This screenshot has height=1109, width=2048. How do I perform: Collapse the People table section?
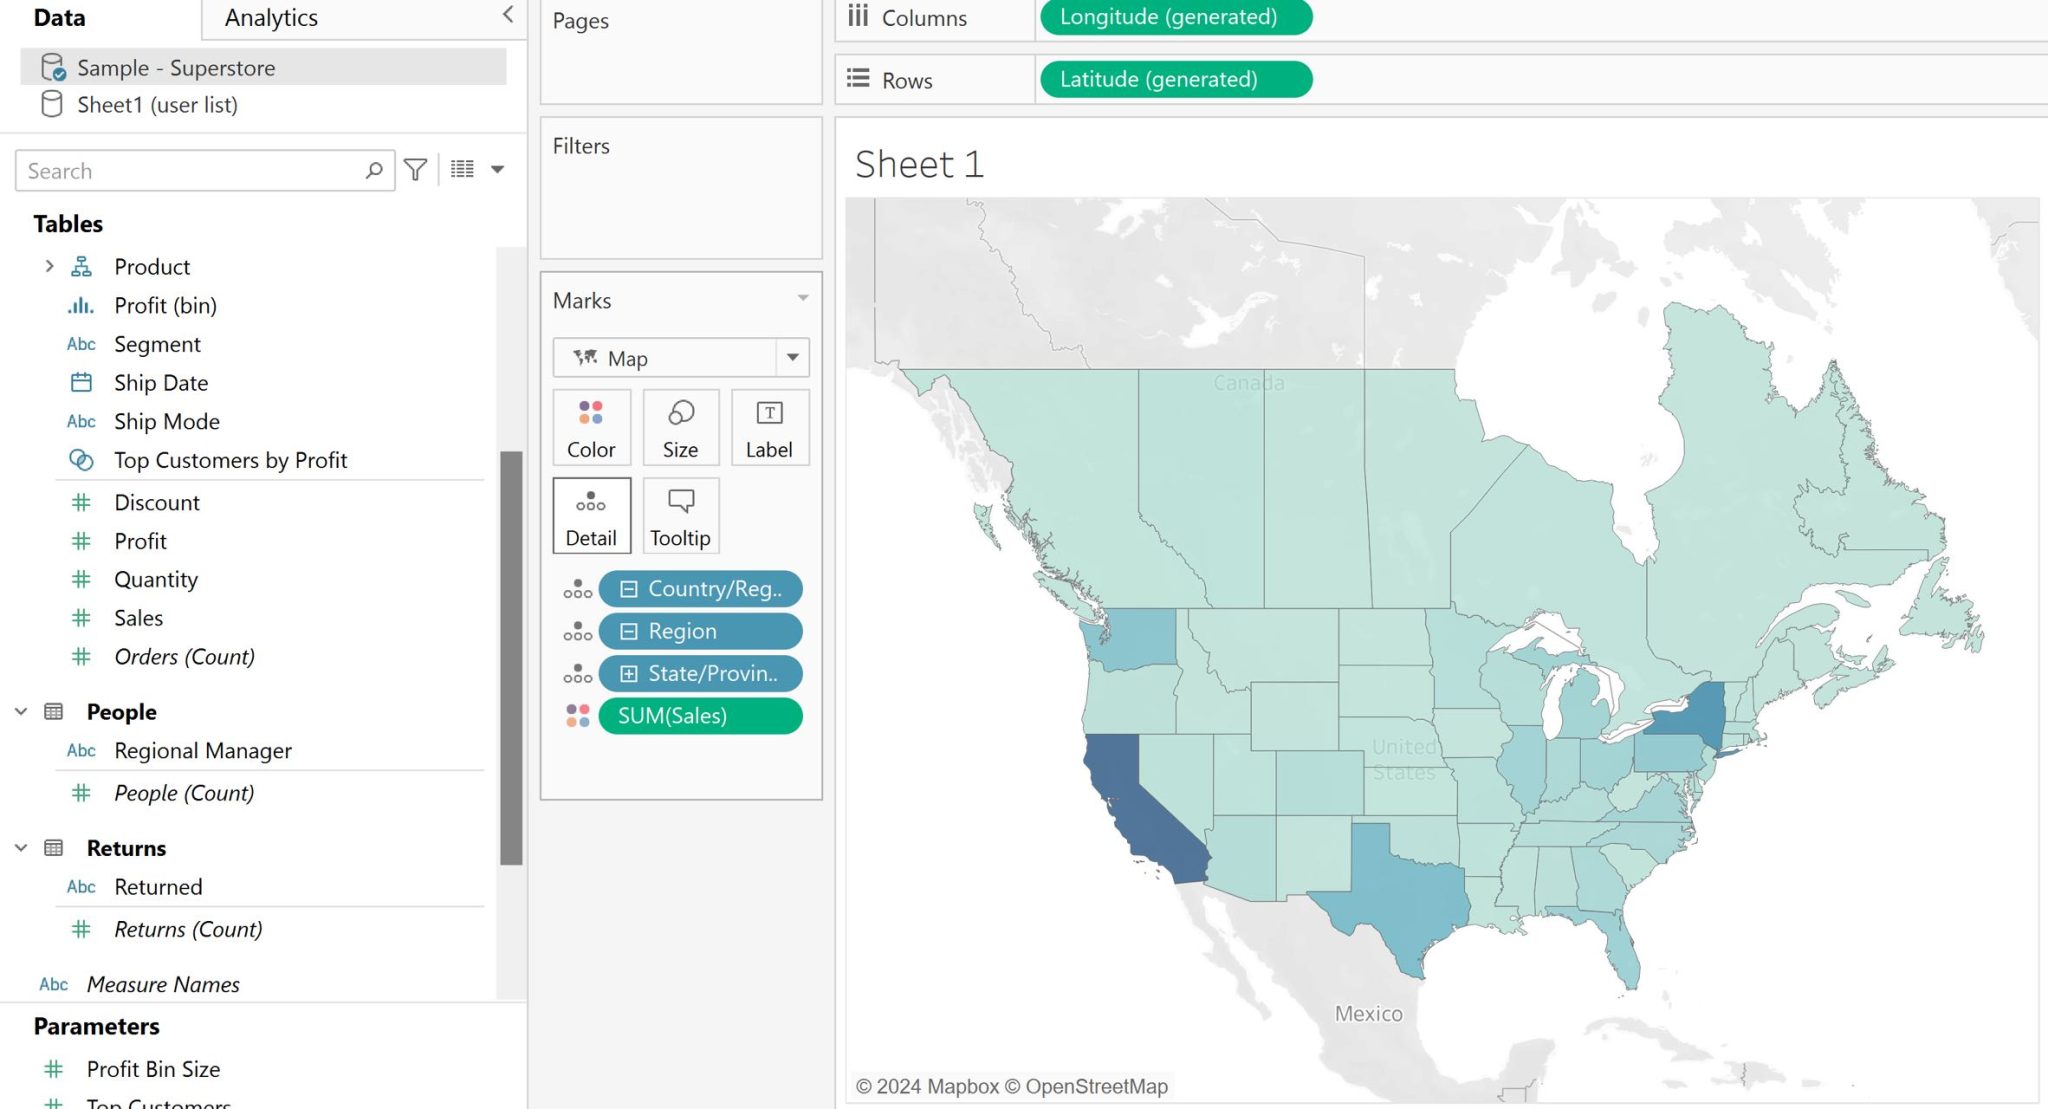coord(21,711)
